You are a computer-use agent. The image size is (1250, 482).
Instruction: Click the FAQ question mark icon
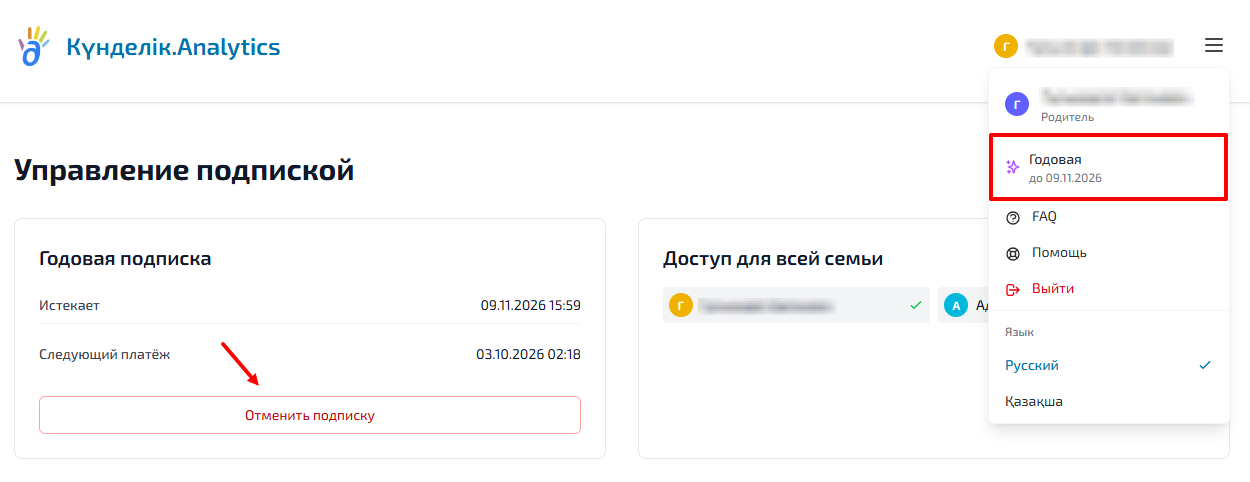click(x=1013, y=217)
